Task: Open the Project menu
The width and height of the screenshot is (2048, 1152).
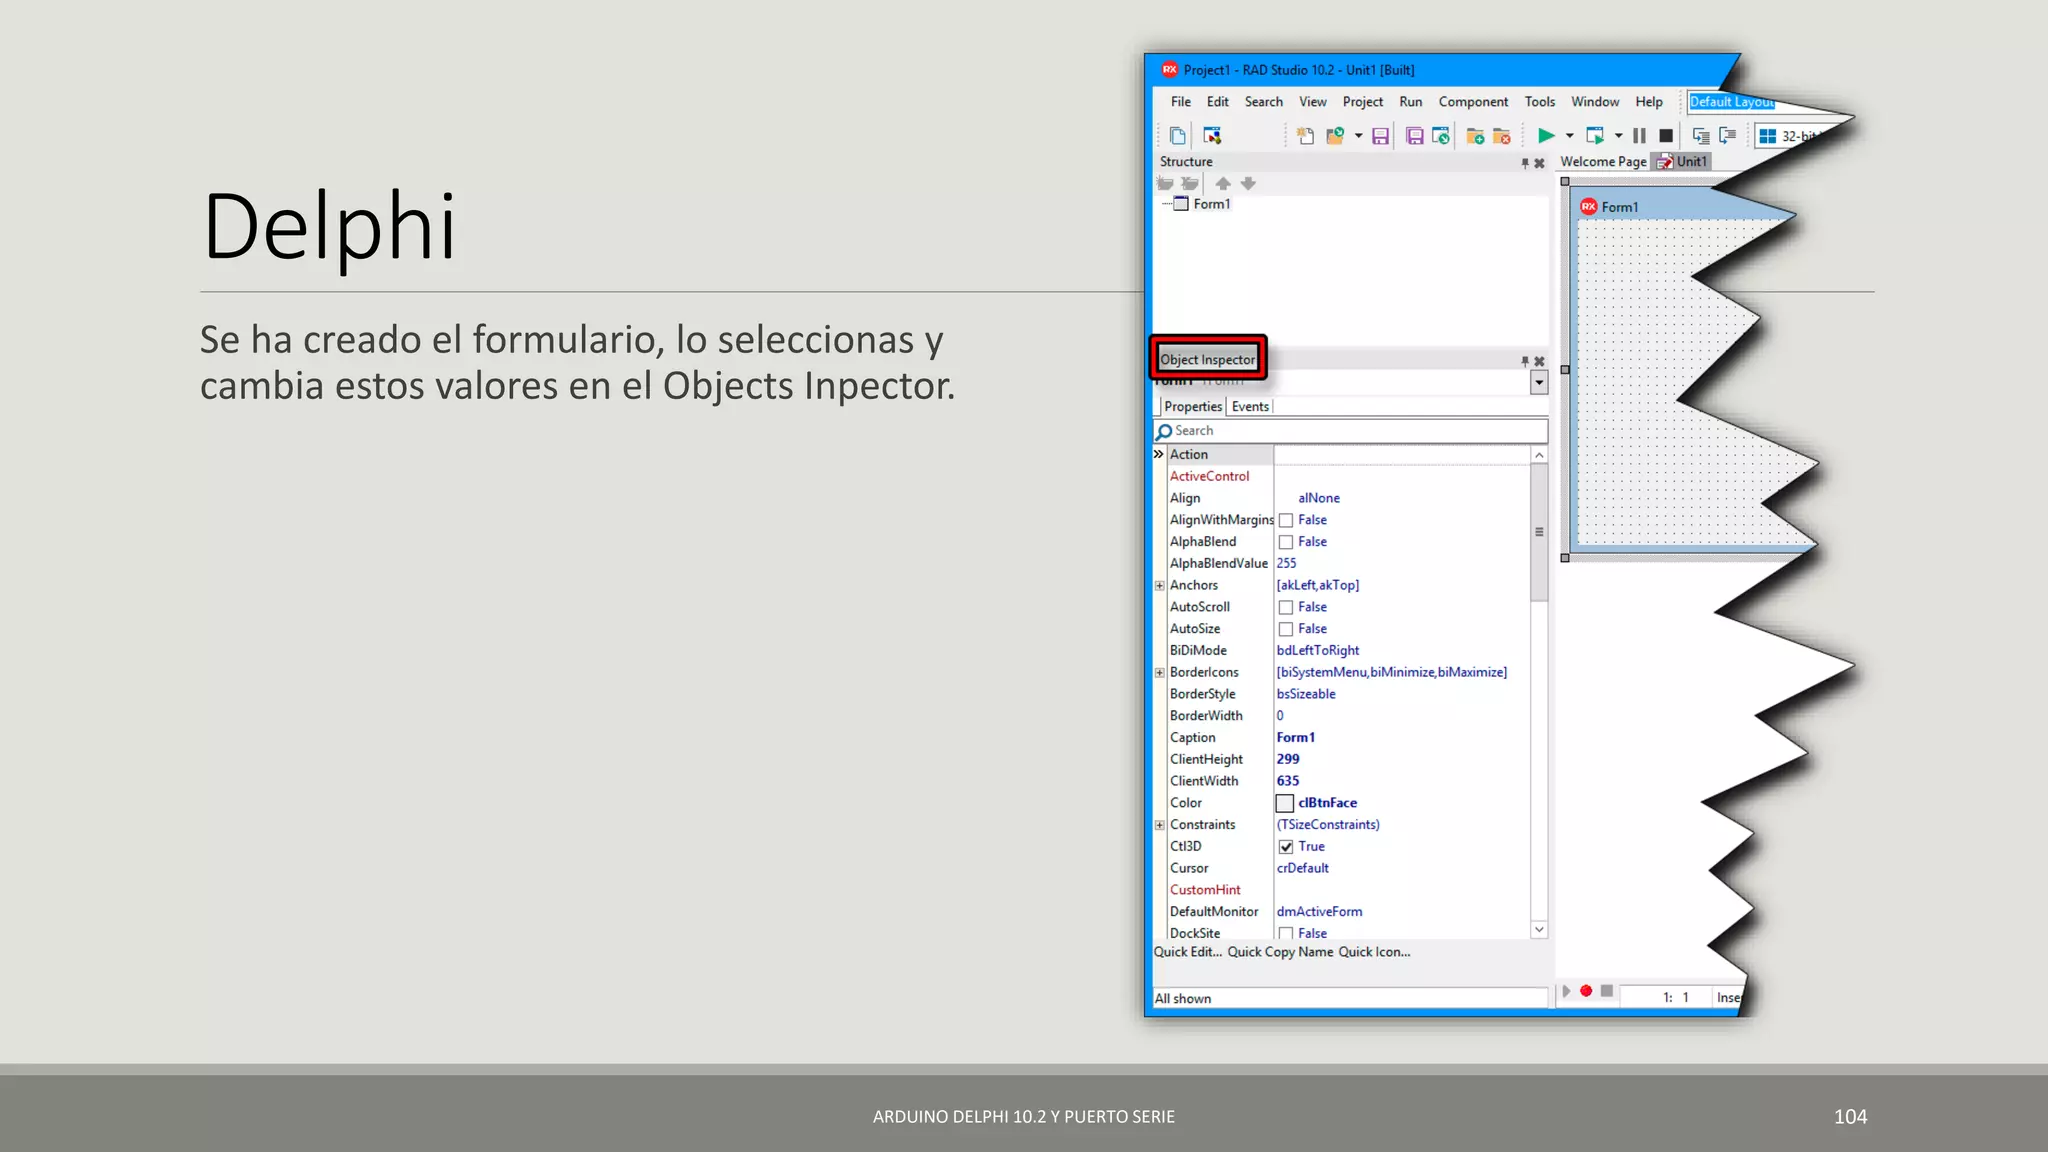Action: [x=1363, y=102]
